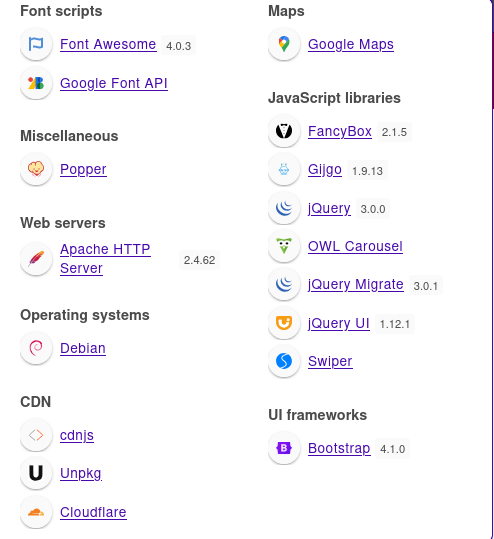Image resolution: width=494 pixels, height=539 pixels.
Task: Click the OWL Carousel owl icon
Action: 284,246
